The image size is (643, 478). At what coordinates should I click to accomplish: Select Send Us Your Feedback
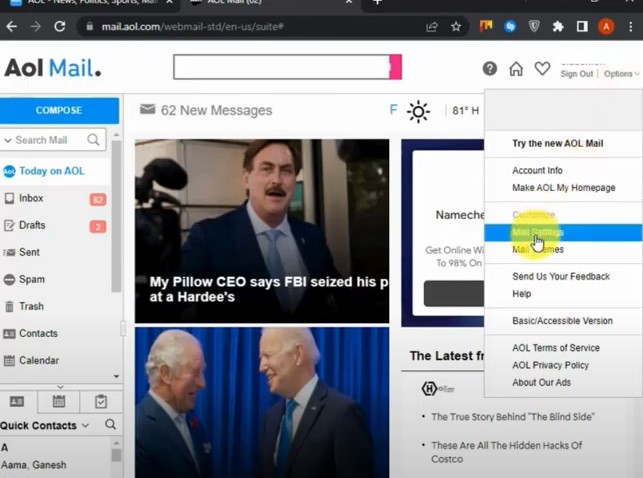tap(561, 277)
